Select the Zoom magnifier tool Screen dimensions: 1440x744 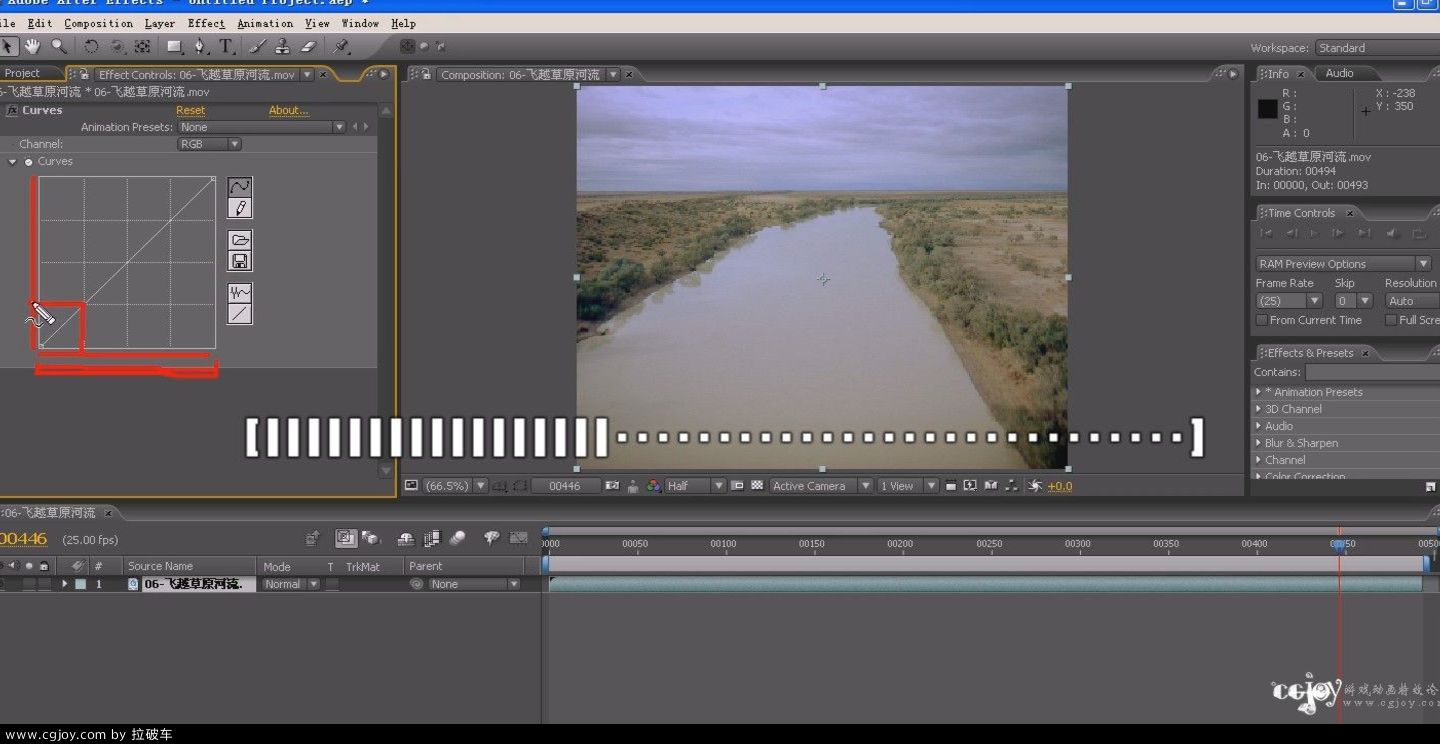click(x=59, y=46)
